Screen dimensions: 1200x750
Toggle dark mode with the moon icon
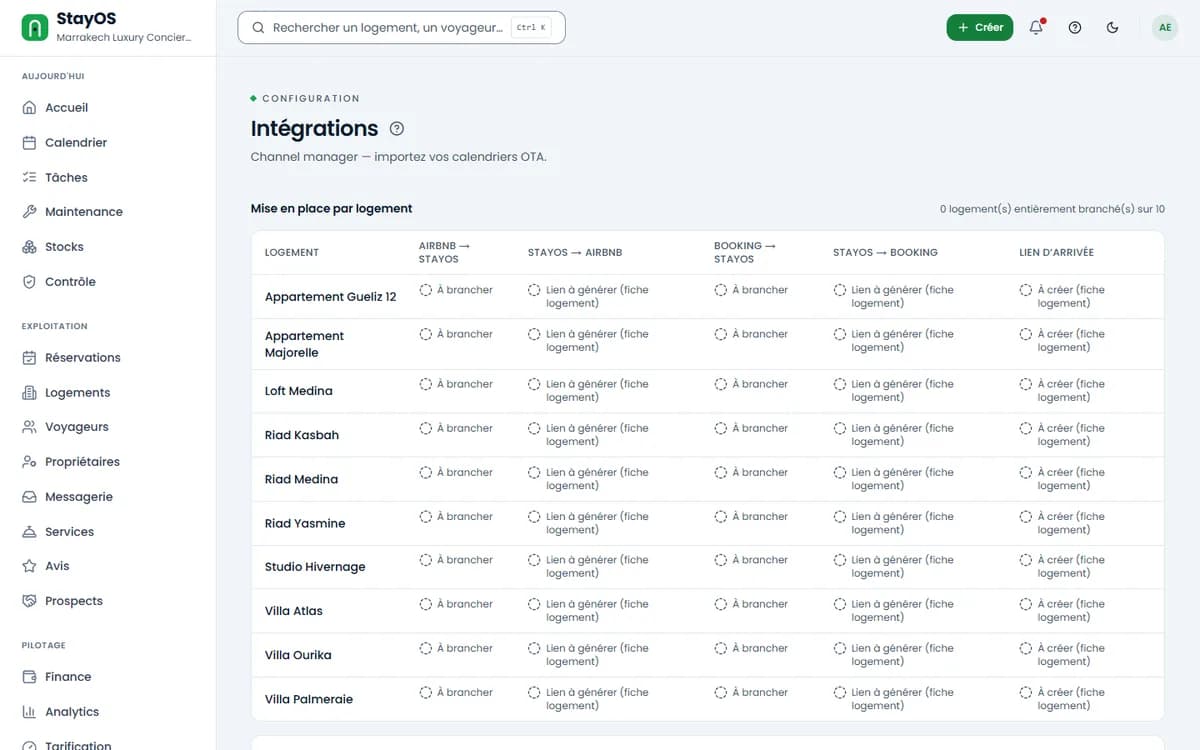click(1113, 28)
